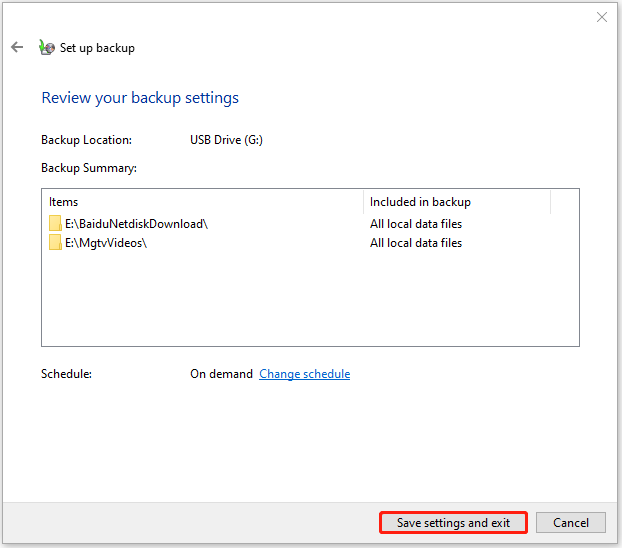622x548 pixels.
Task: Select the E:\MgtvVideos\ row
Action: [310, 243]
